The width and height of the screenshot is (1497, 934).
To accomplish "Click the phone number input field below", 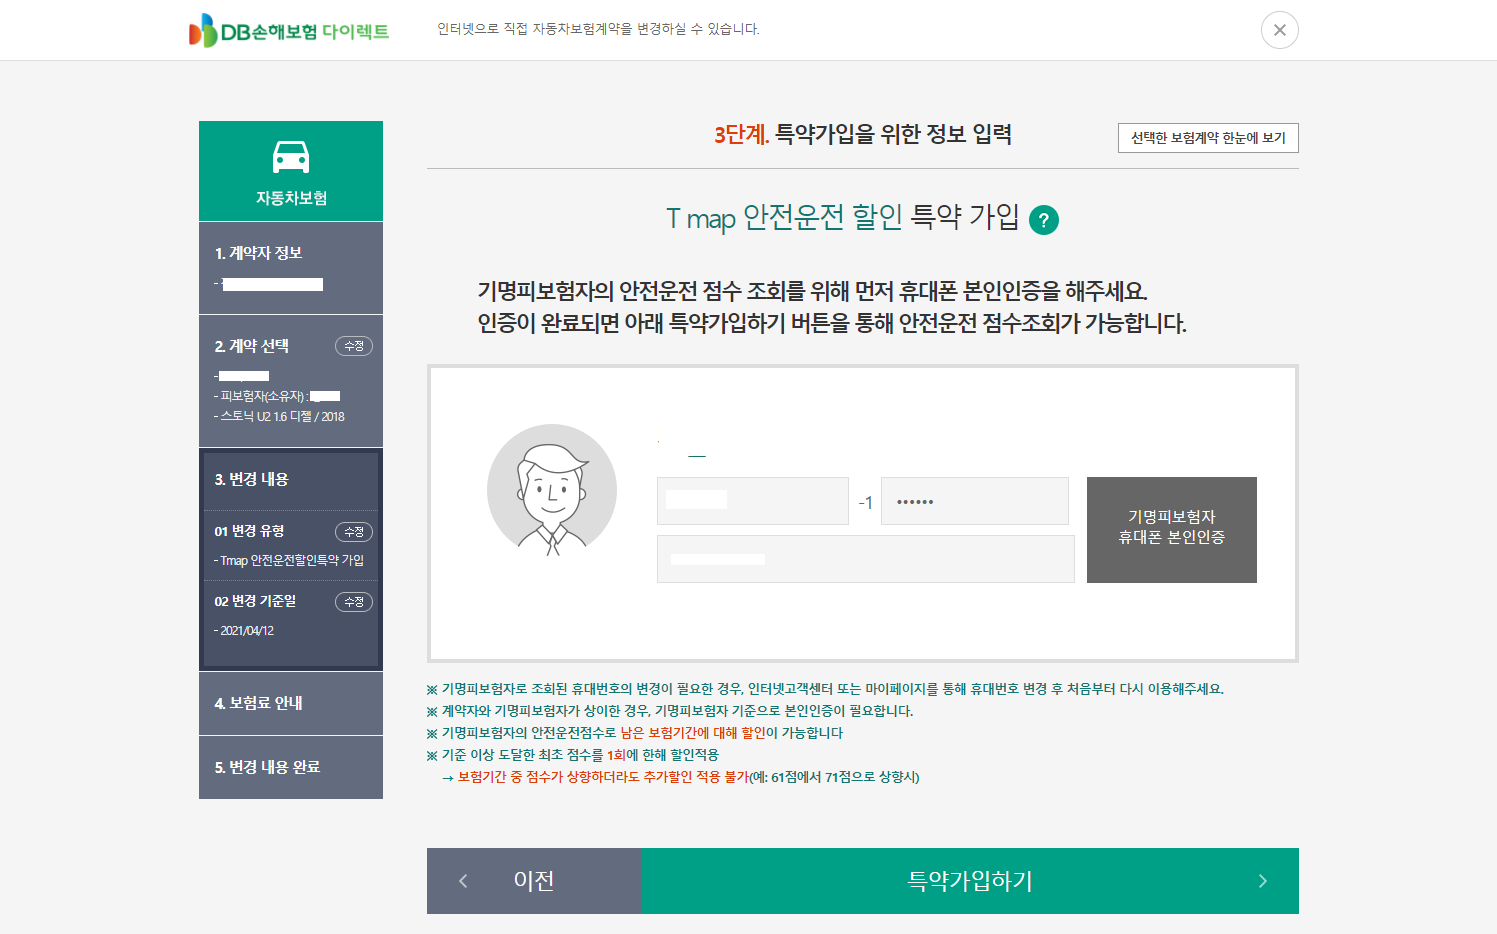I will (x=866, y=559).
